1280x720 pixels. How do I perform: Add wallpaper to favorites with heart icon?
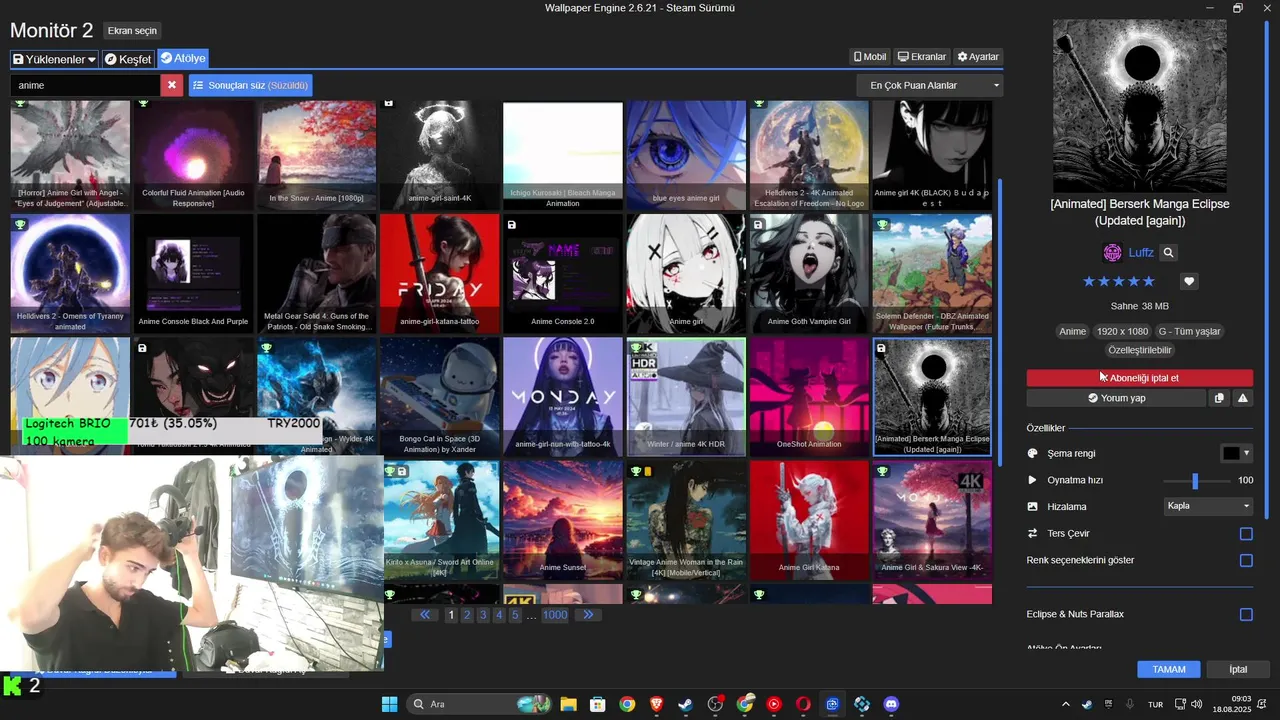click(1189, 282)
